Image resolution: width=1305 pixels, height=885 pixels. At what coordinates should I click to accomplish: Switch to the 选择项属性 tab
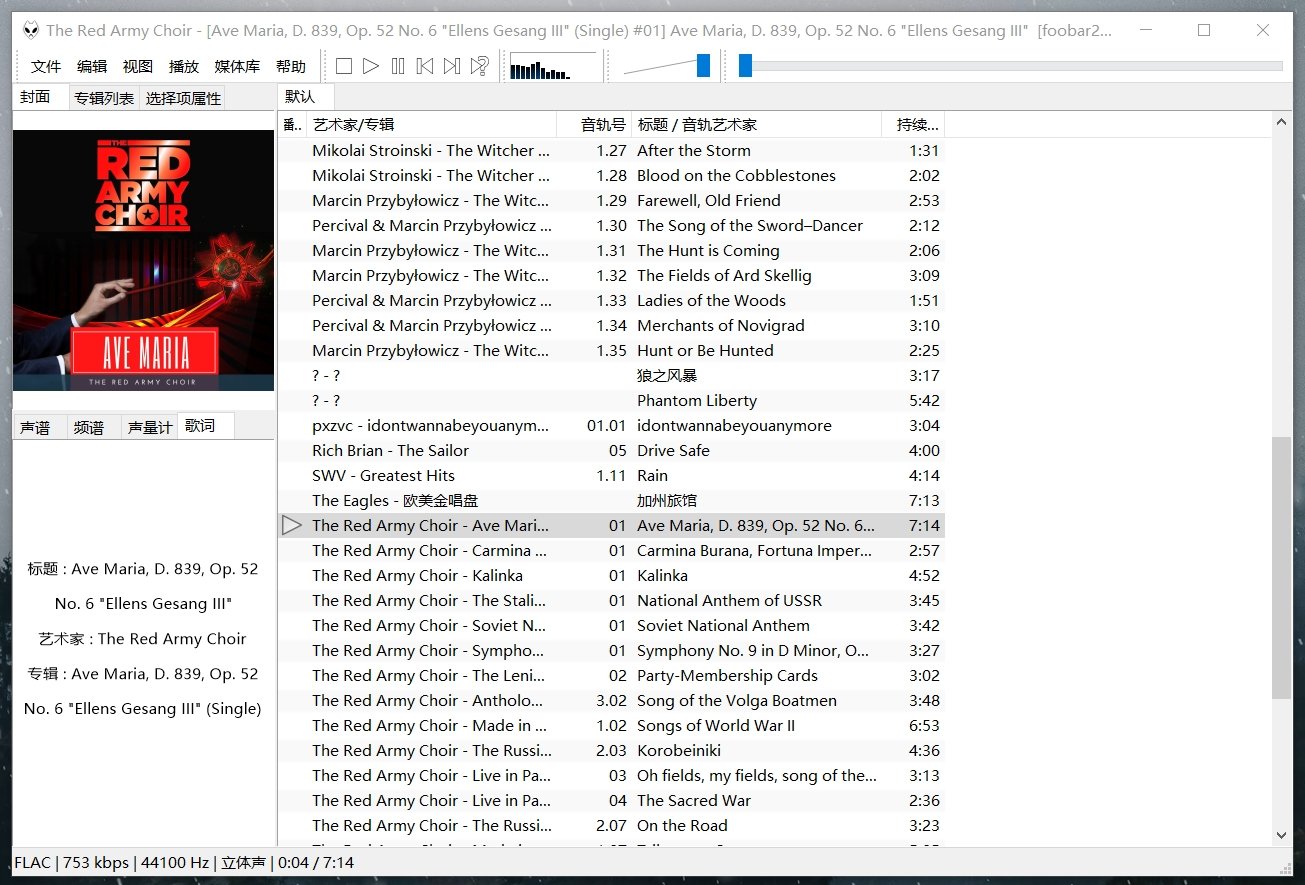pos(183,98)
